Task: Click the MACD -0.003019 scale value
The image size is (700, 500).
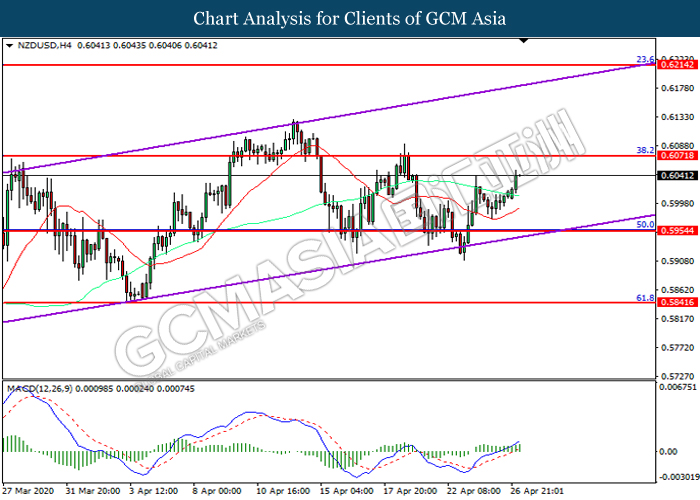Action: 679,477
